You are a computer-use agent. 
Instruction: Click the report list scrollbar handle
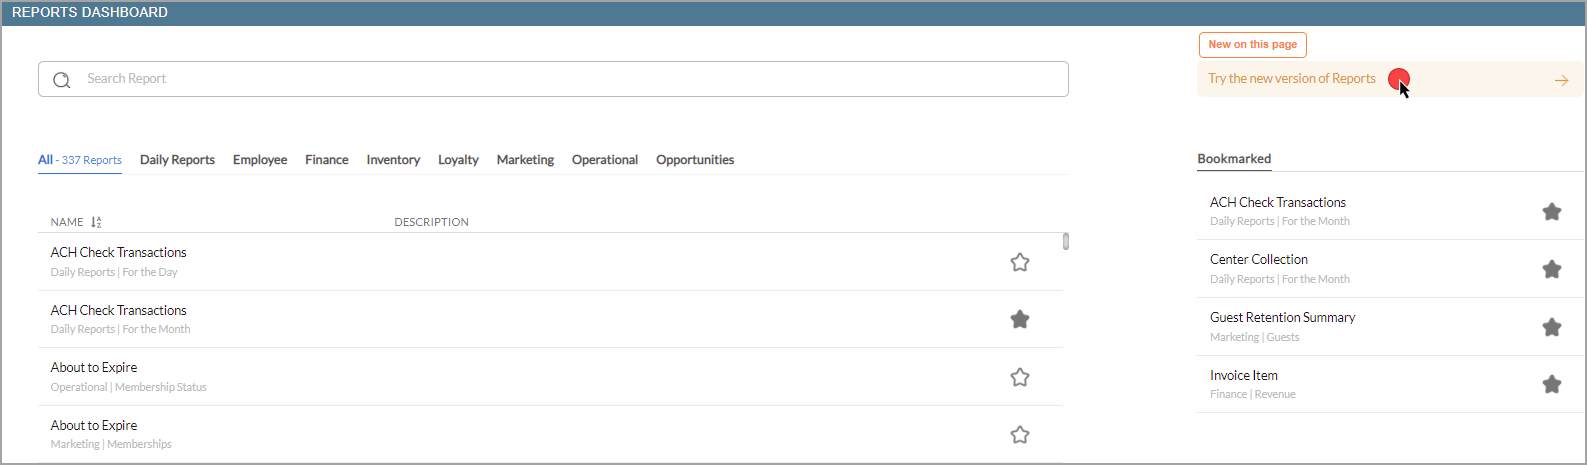pyautogui.click(x=1066, y=241)
